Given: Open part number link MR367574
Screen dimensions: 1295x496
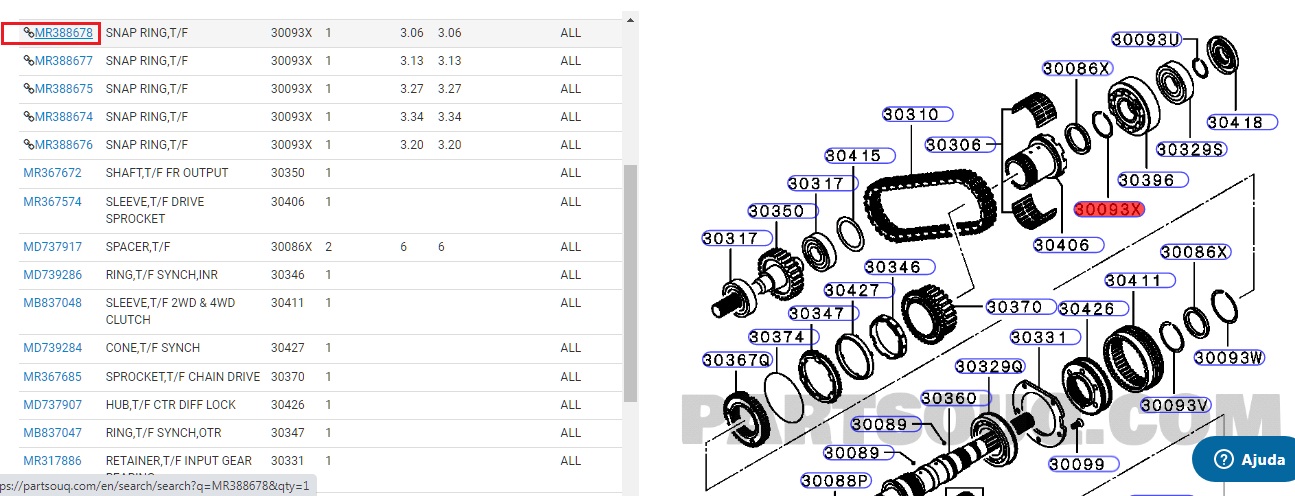Looking at the screenshot, I should coord(52,202).
